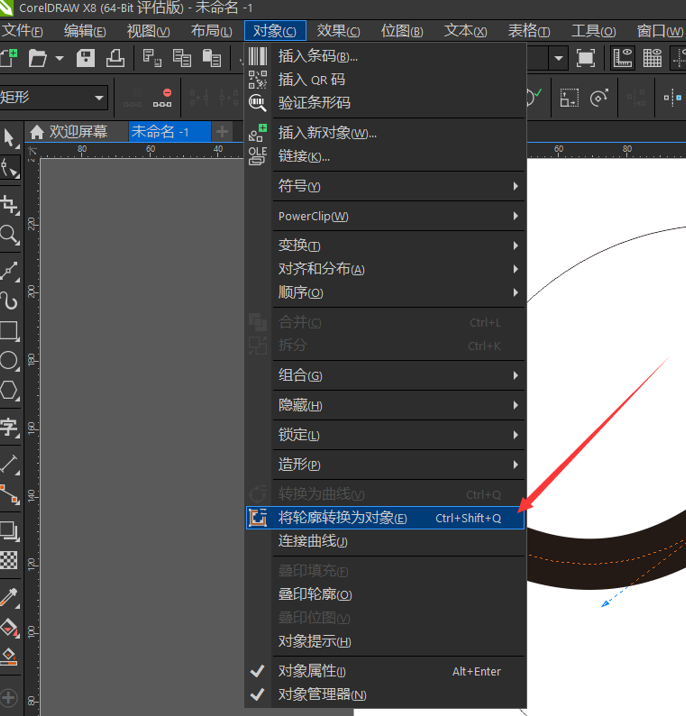
Task: Select the Transparency checkerboard tool
Action: [x=9, y=560]
